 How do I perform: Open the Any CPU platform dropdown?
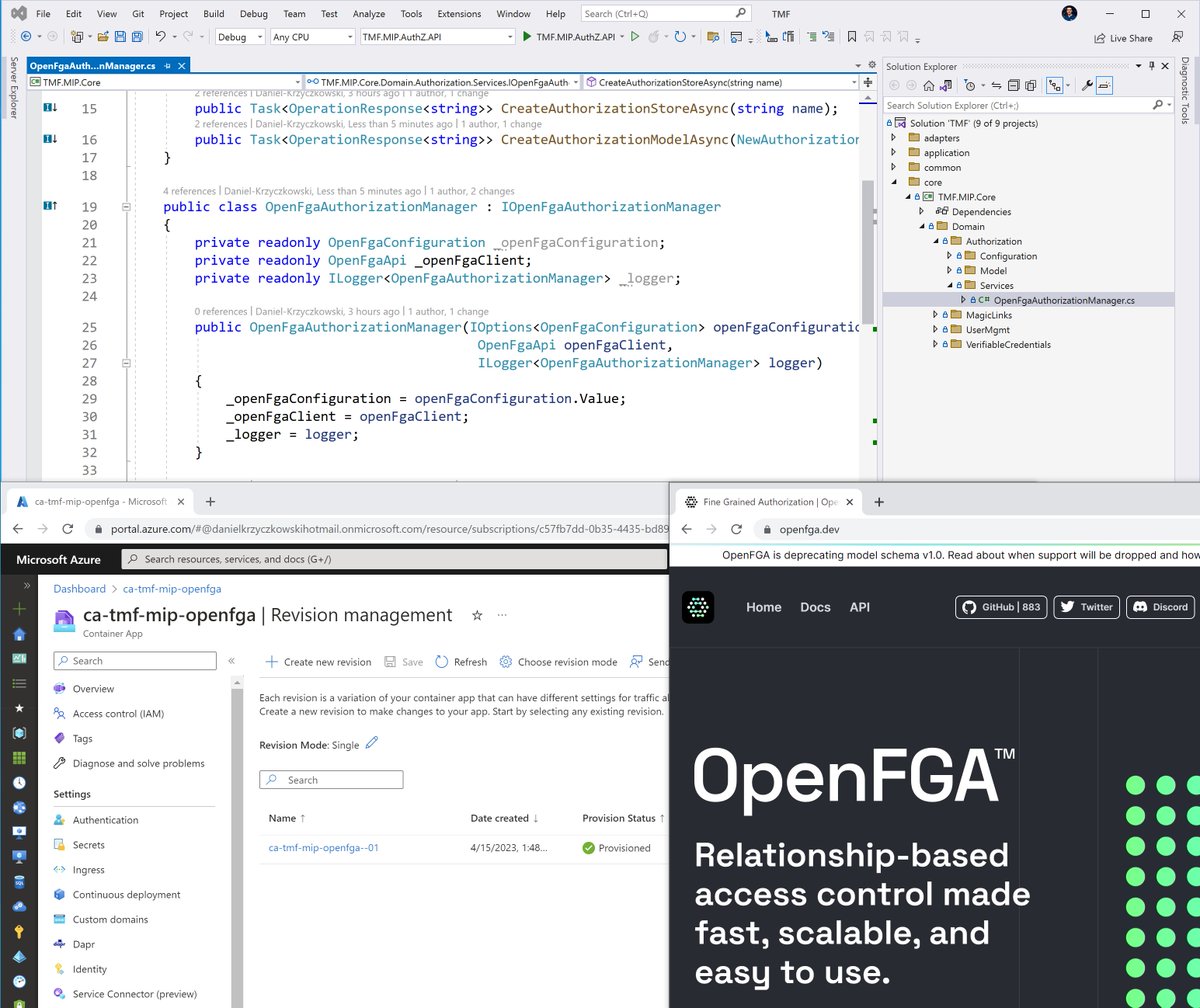311,36
